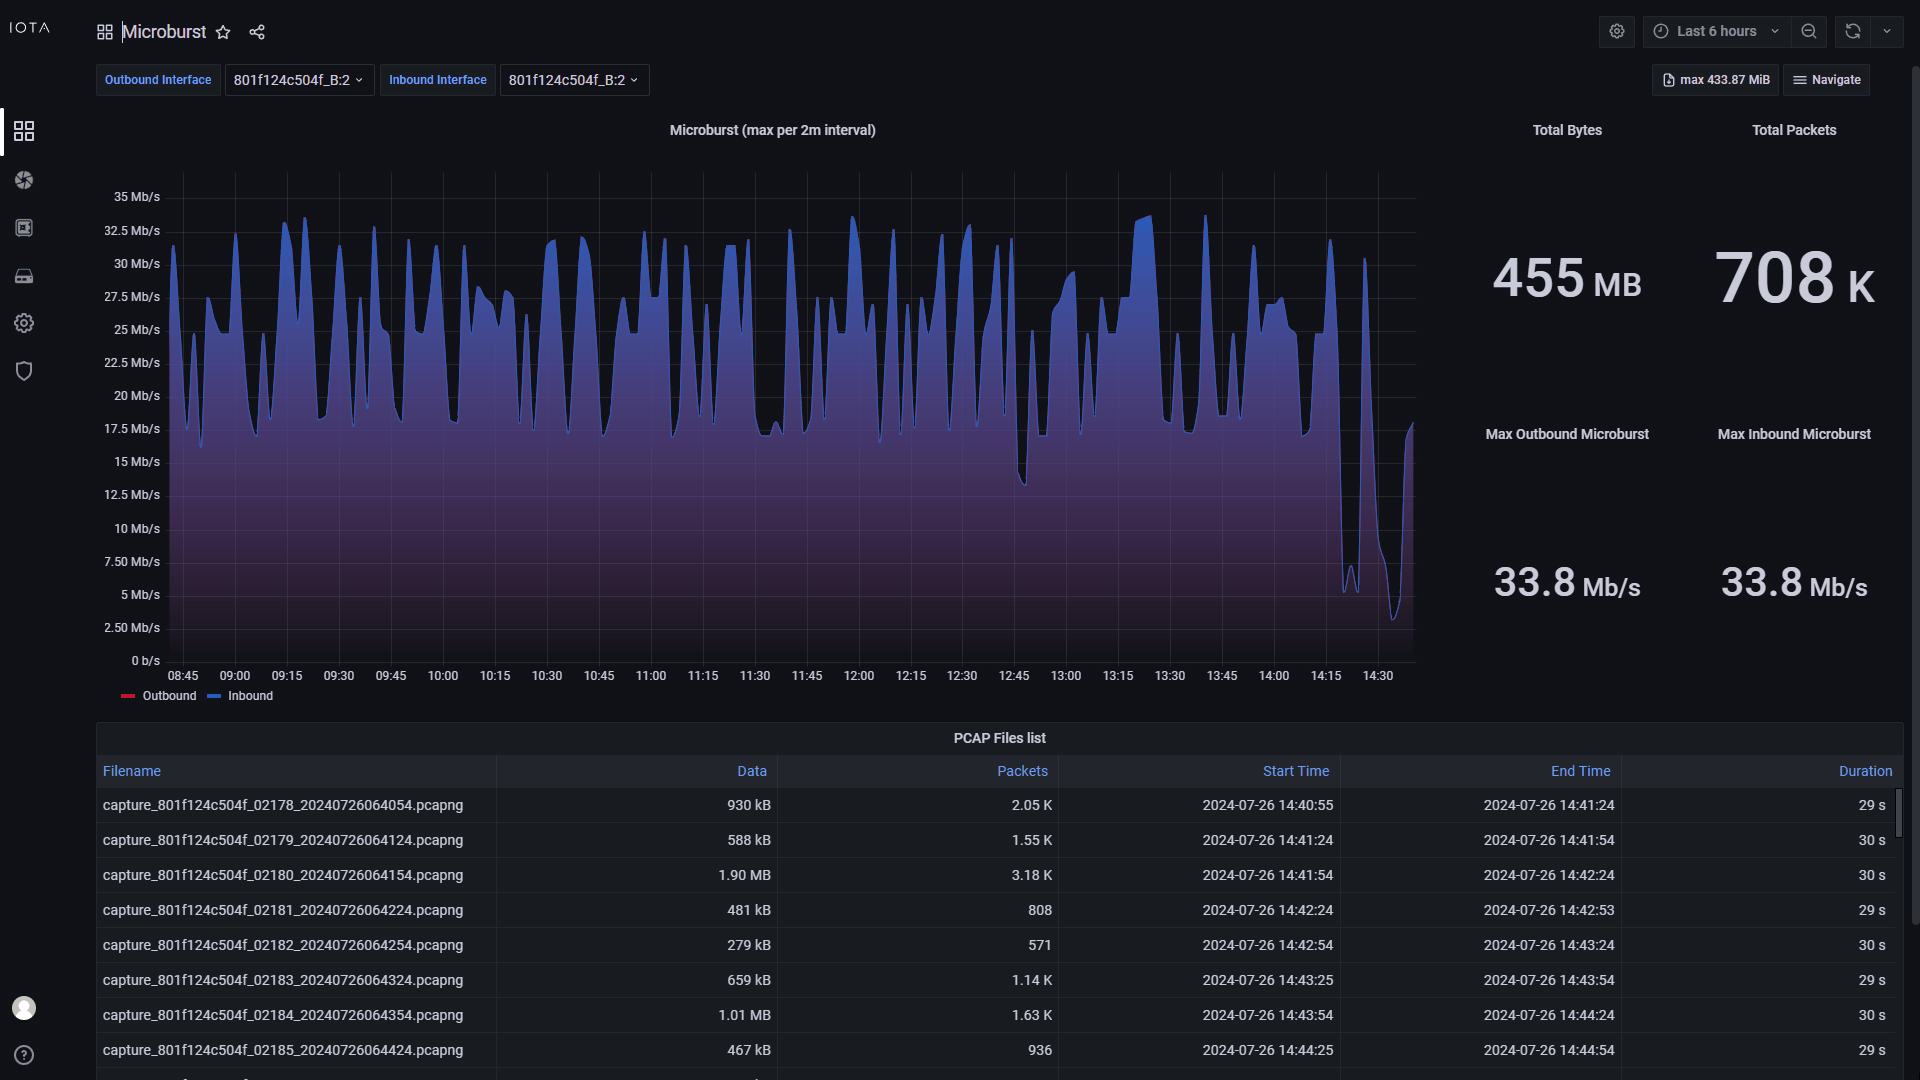
Task: Click the security shield icon in sidebar
Action: [24, 371]
